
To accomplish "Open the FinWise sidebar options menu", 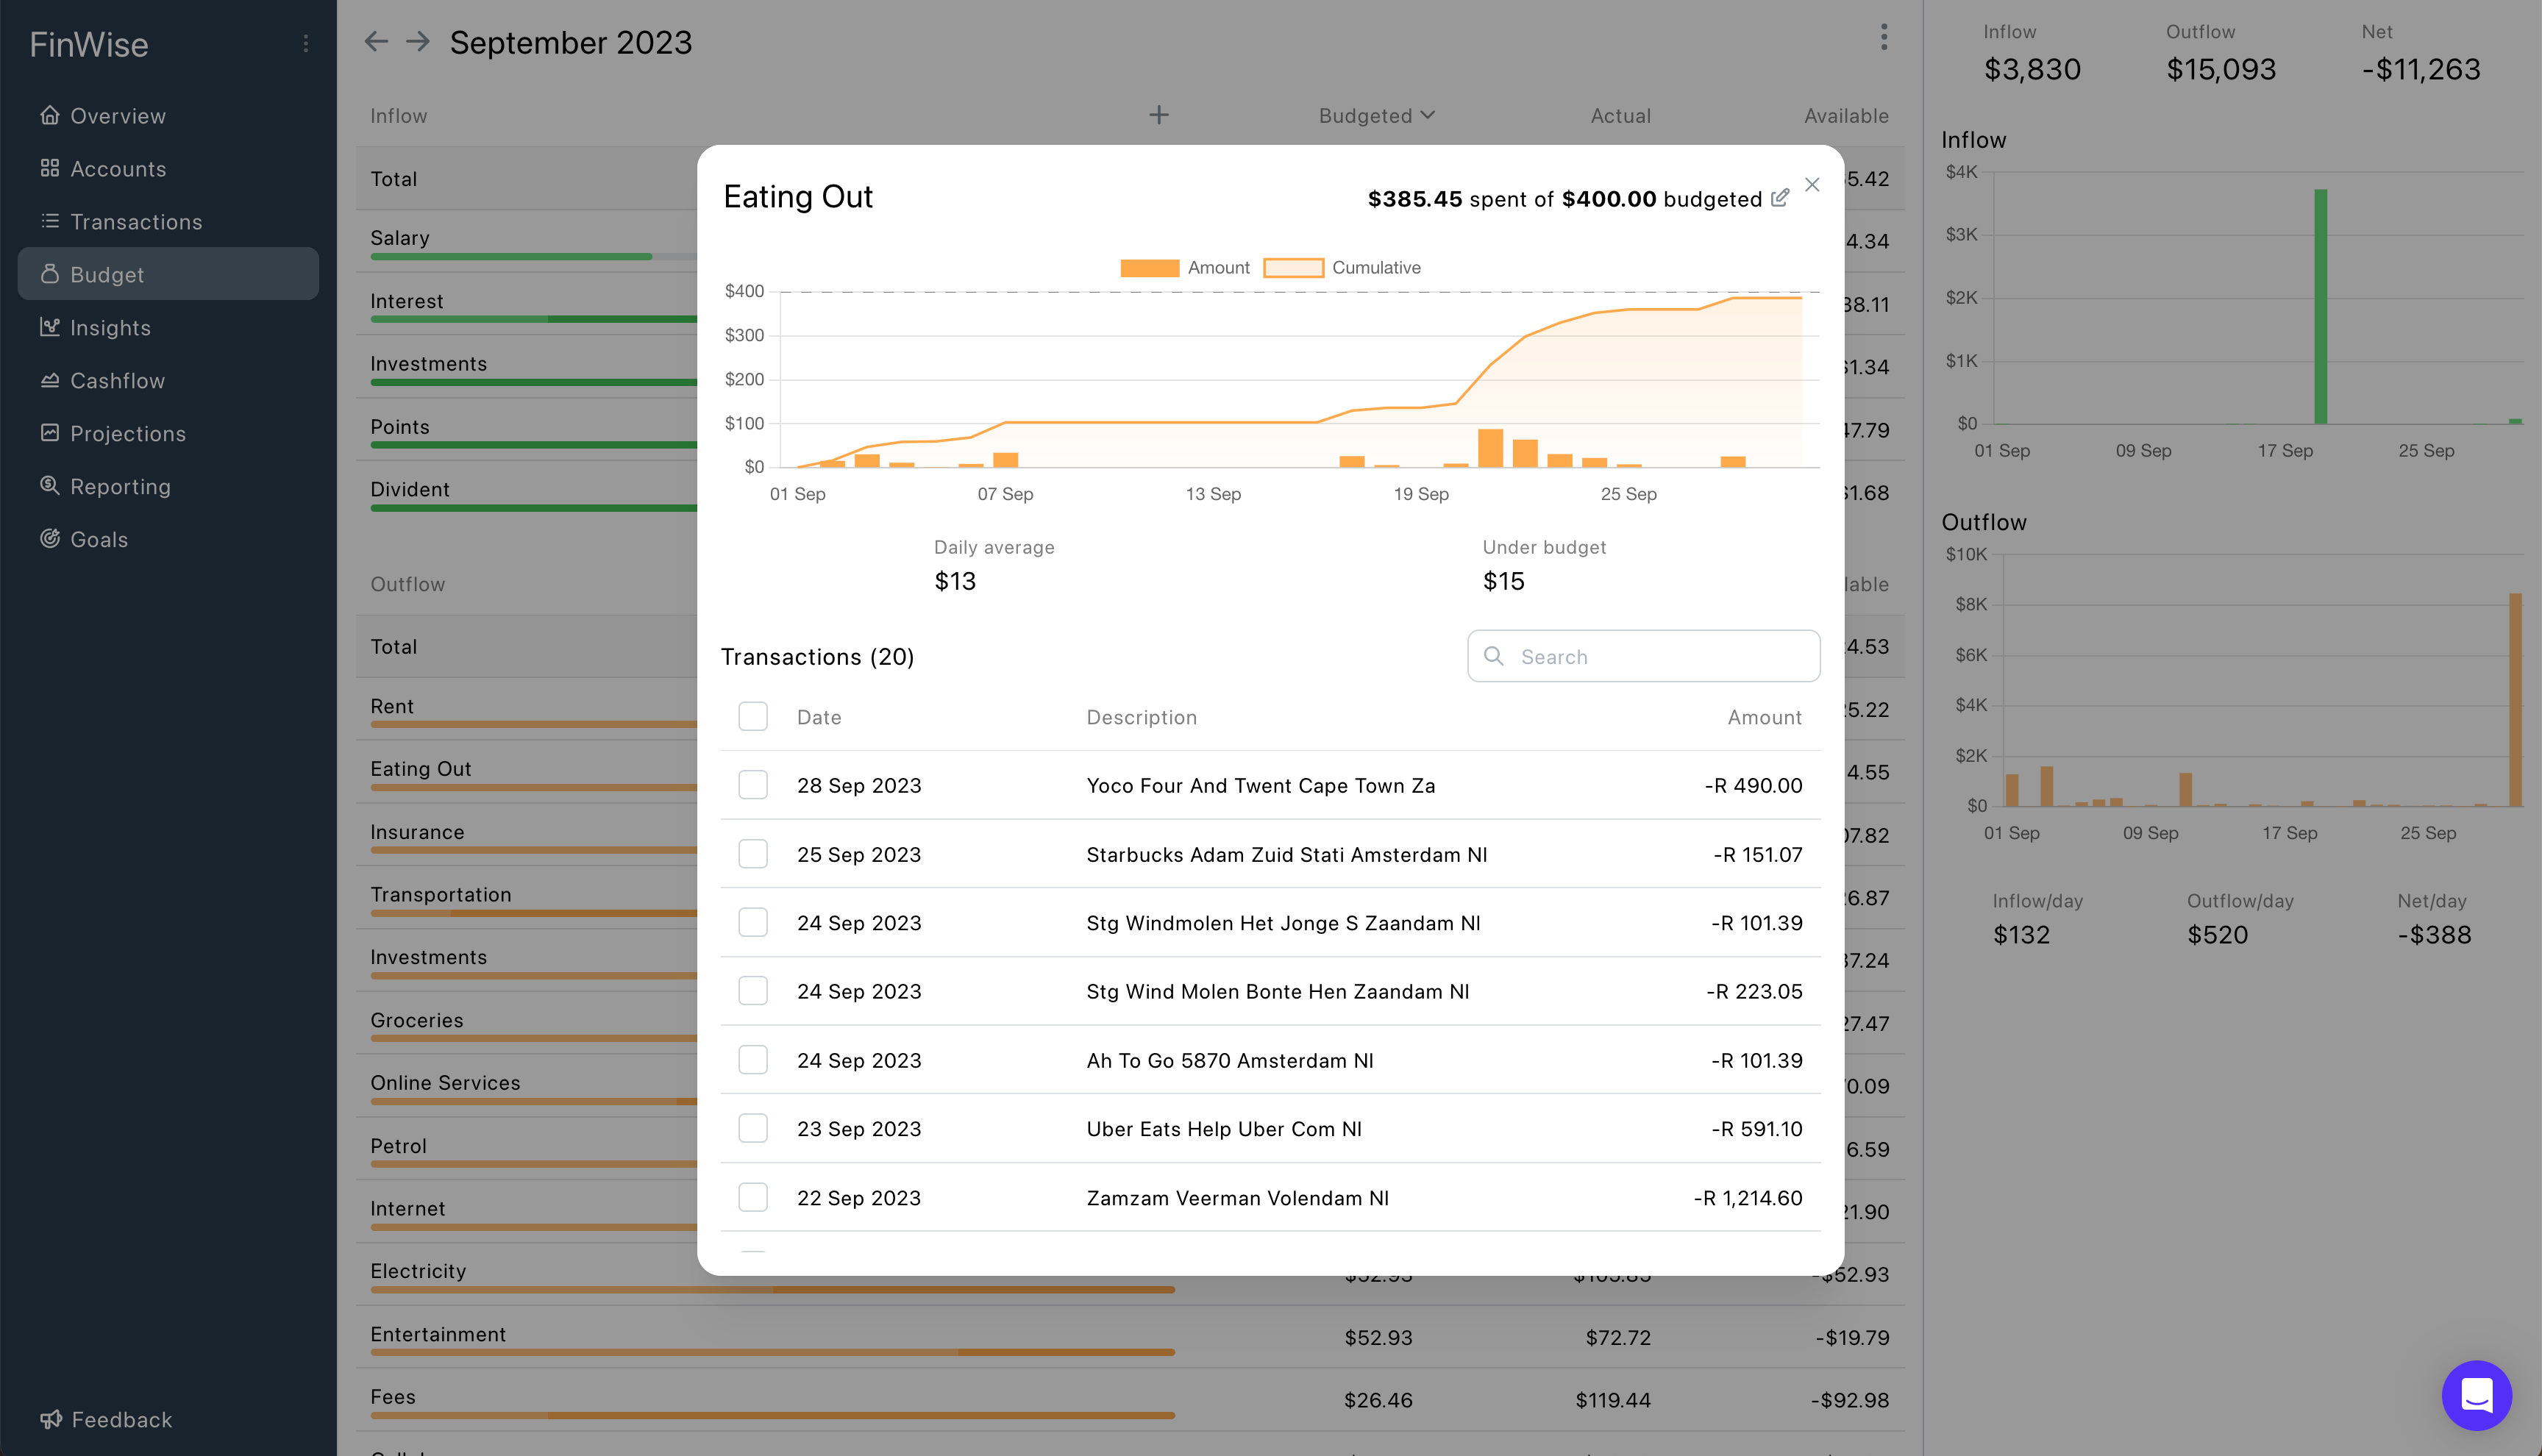I will tap(306, 44).
